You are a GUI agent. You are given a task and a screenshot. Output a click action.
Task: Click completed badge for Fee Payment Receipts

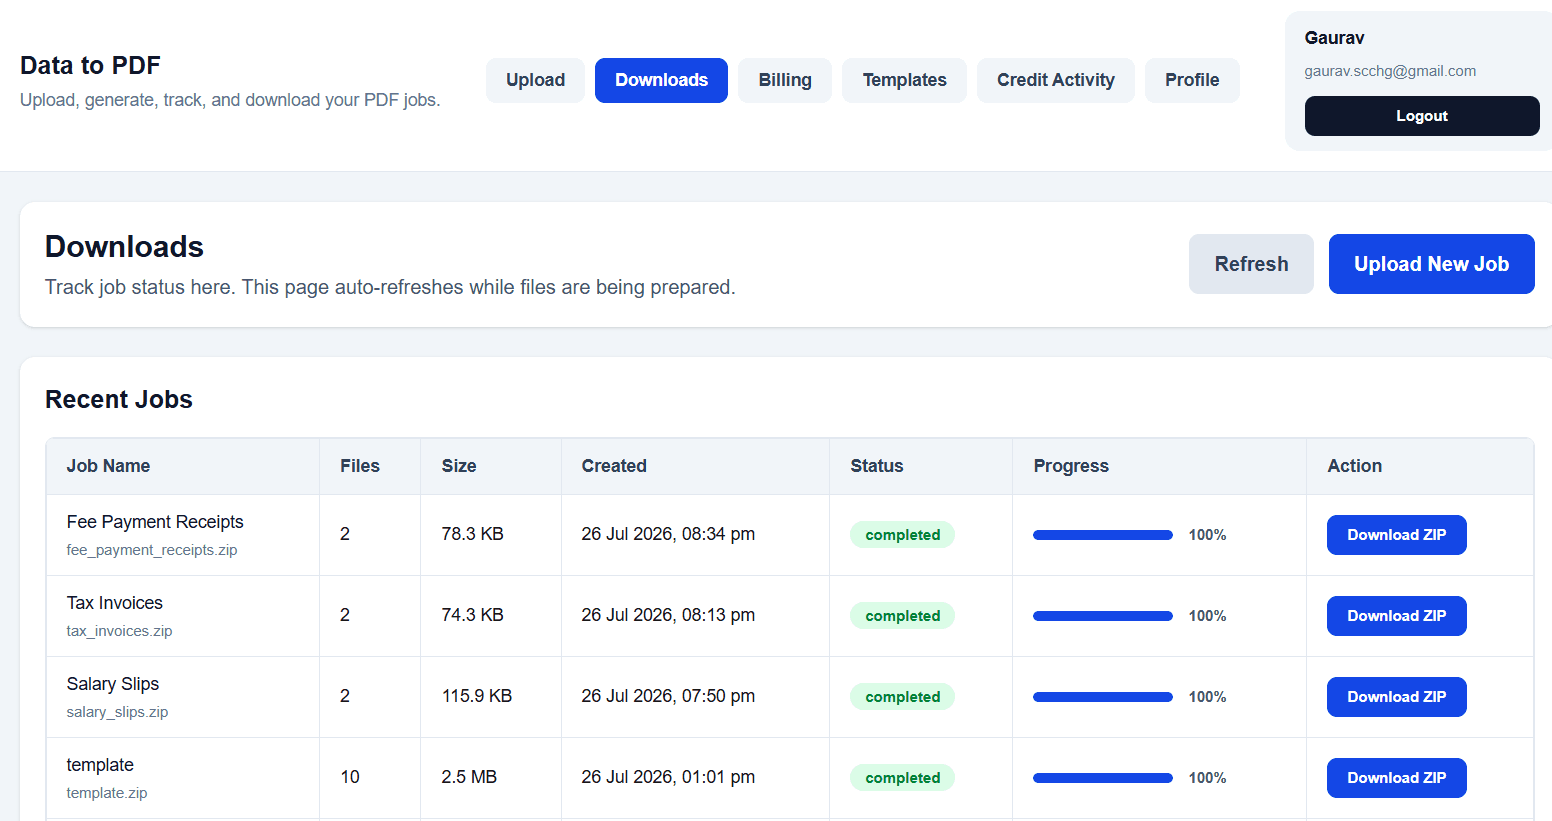coord(902,535)
